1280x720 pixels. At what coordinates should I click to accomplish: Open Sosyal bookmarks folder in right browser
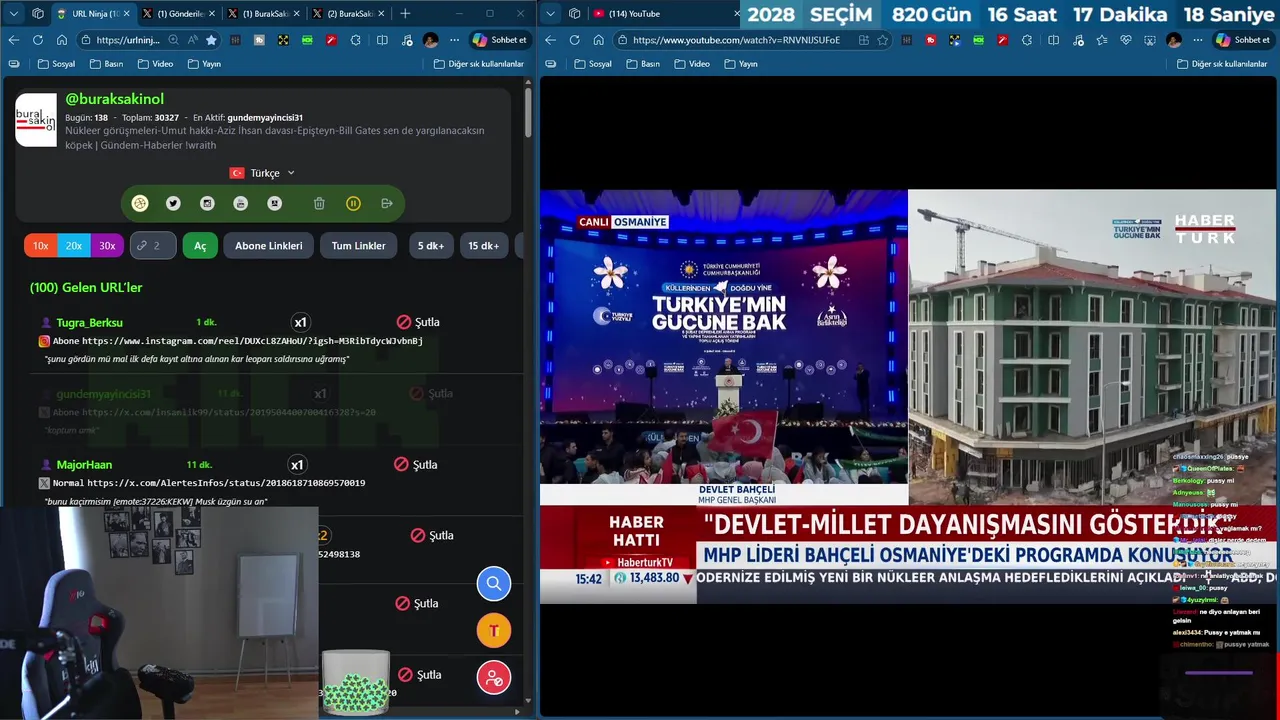pyautogui.click(x=593, y=64)
